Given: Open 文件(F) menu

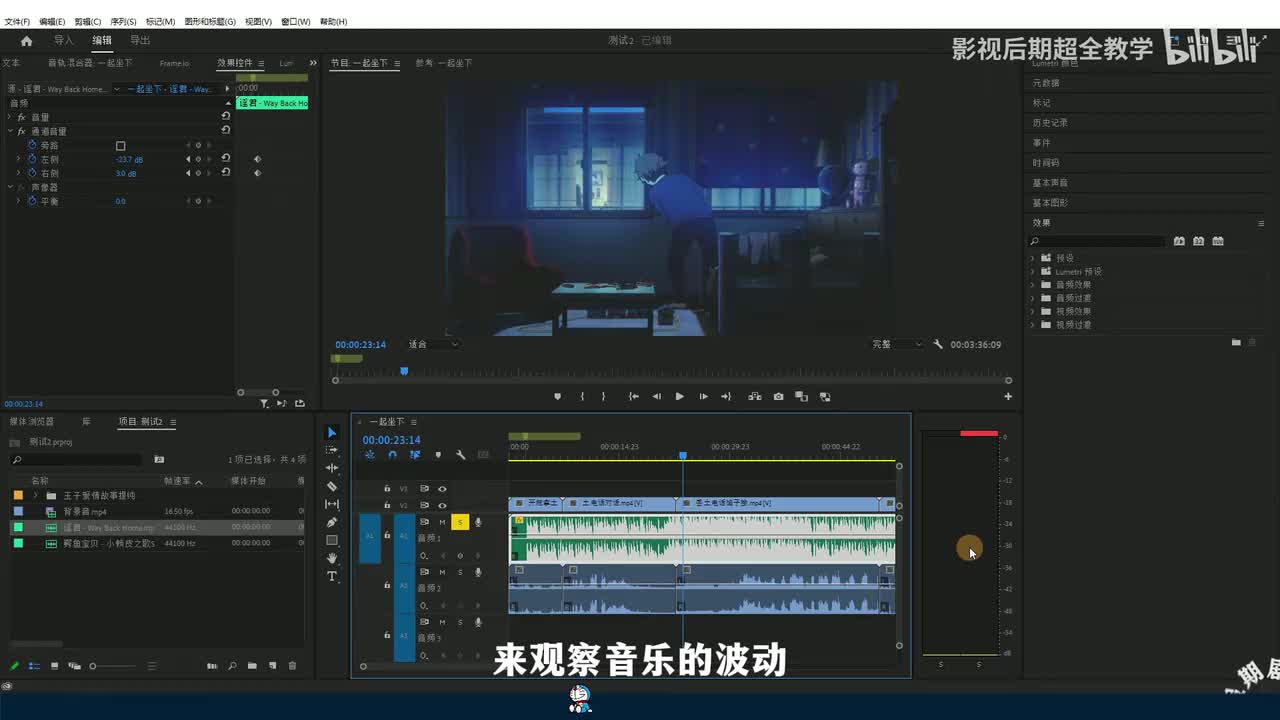Looking at the screenshot, I should pyautogui.click(x=17, y=21).
